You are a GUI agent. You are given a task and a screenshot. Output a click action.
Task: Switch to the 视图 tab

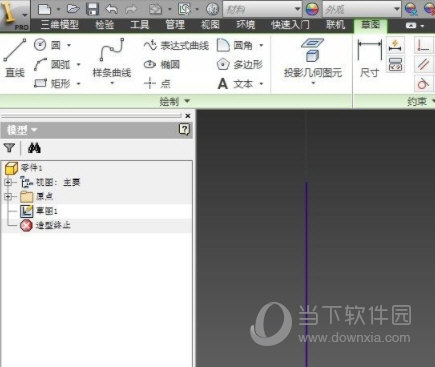[210, 25]
